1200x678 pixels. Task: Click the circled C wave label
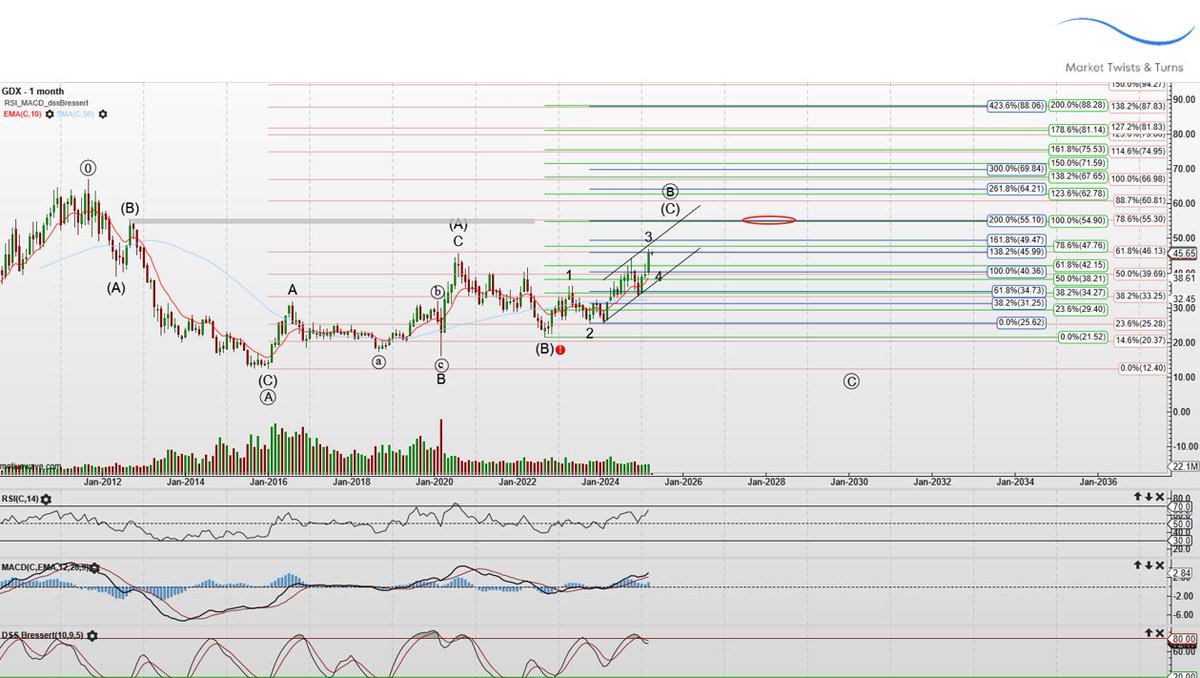coord(851,381)
